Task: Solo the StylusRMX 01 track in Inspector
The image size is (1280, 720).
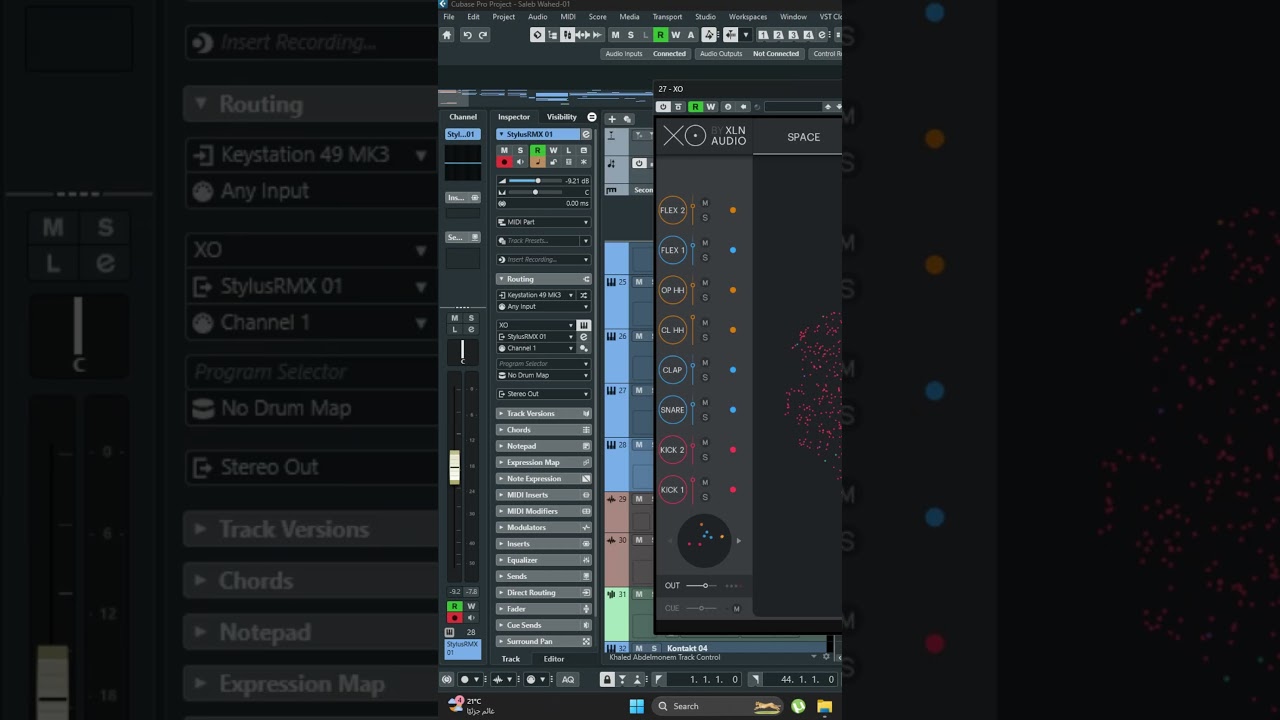Action: [520, 150]
